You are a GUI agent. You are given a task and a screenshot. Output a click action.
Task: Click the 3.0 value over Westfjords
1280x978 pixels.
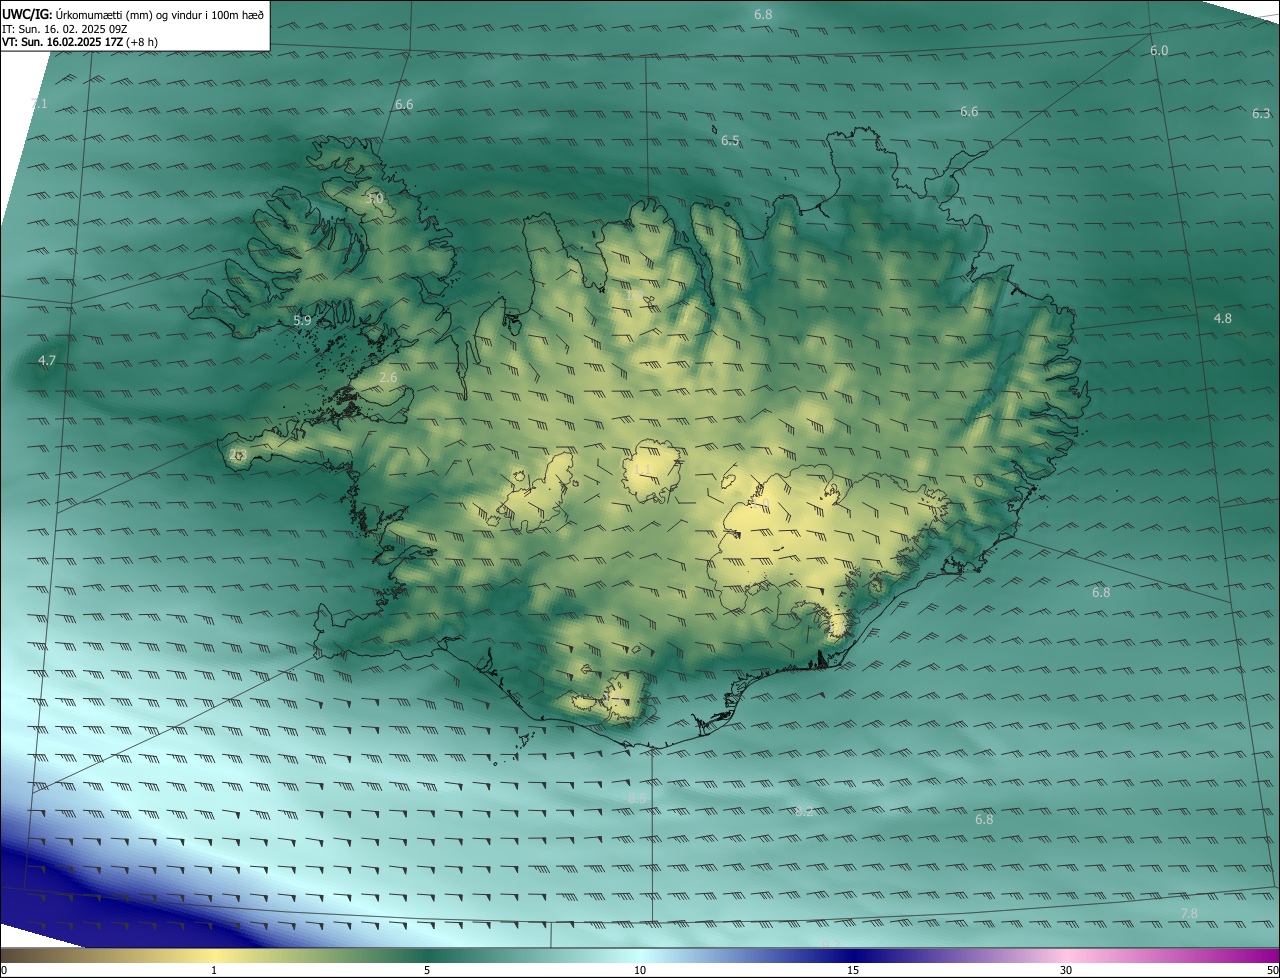[x=374, y=199]
